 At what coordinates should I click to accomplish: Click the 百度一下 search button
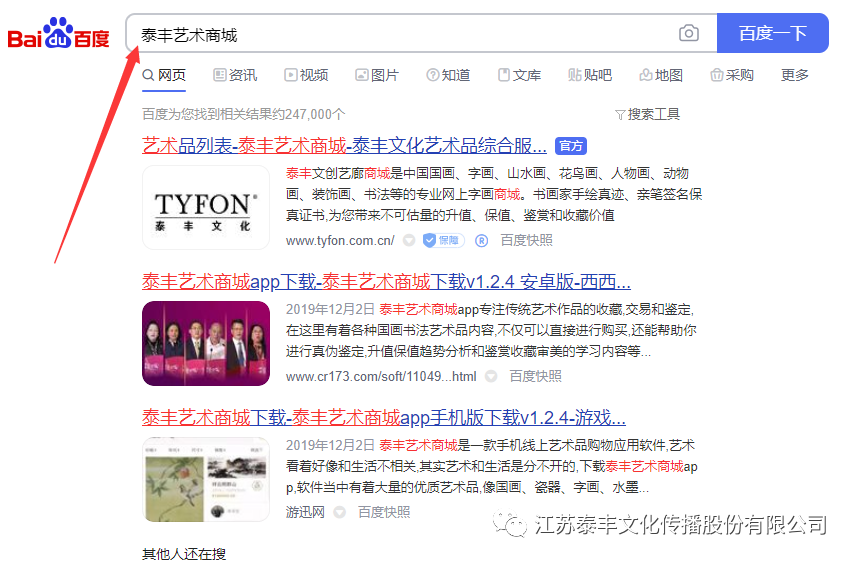coord(772,33)
